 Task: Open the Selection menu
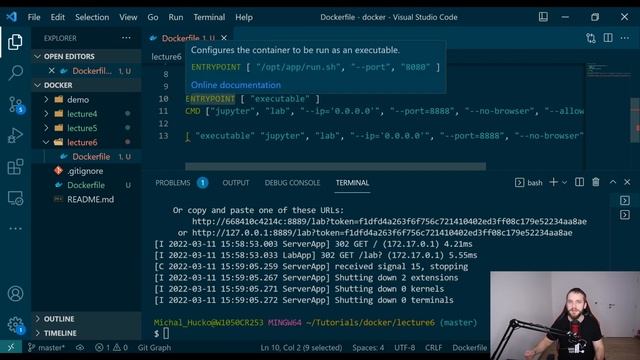click(92, 17)
